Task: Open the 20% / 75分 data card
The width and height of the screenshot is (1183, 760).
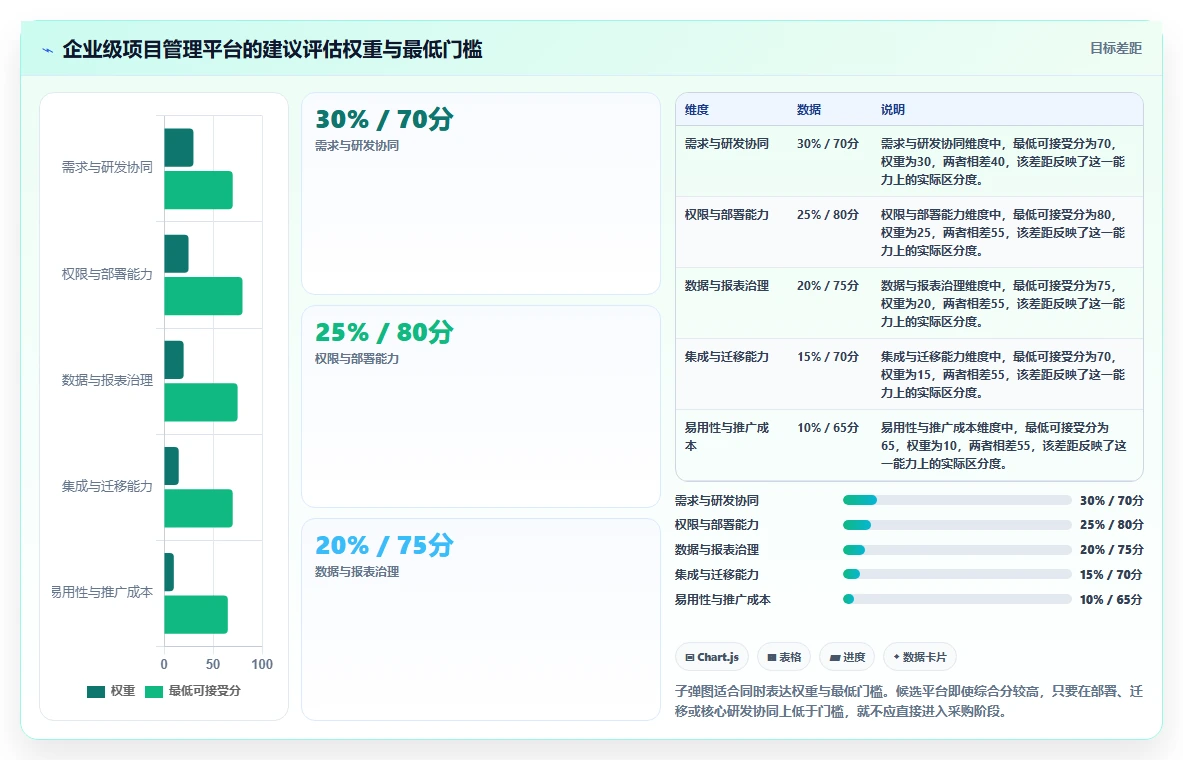Action: click(481, 619)
